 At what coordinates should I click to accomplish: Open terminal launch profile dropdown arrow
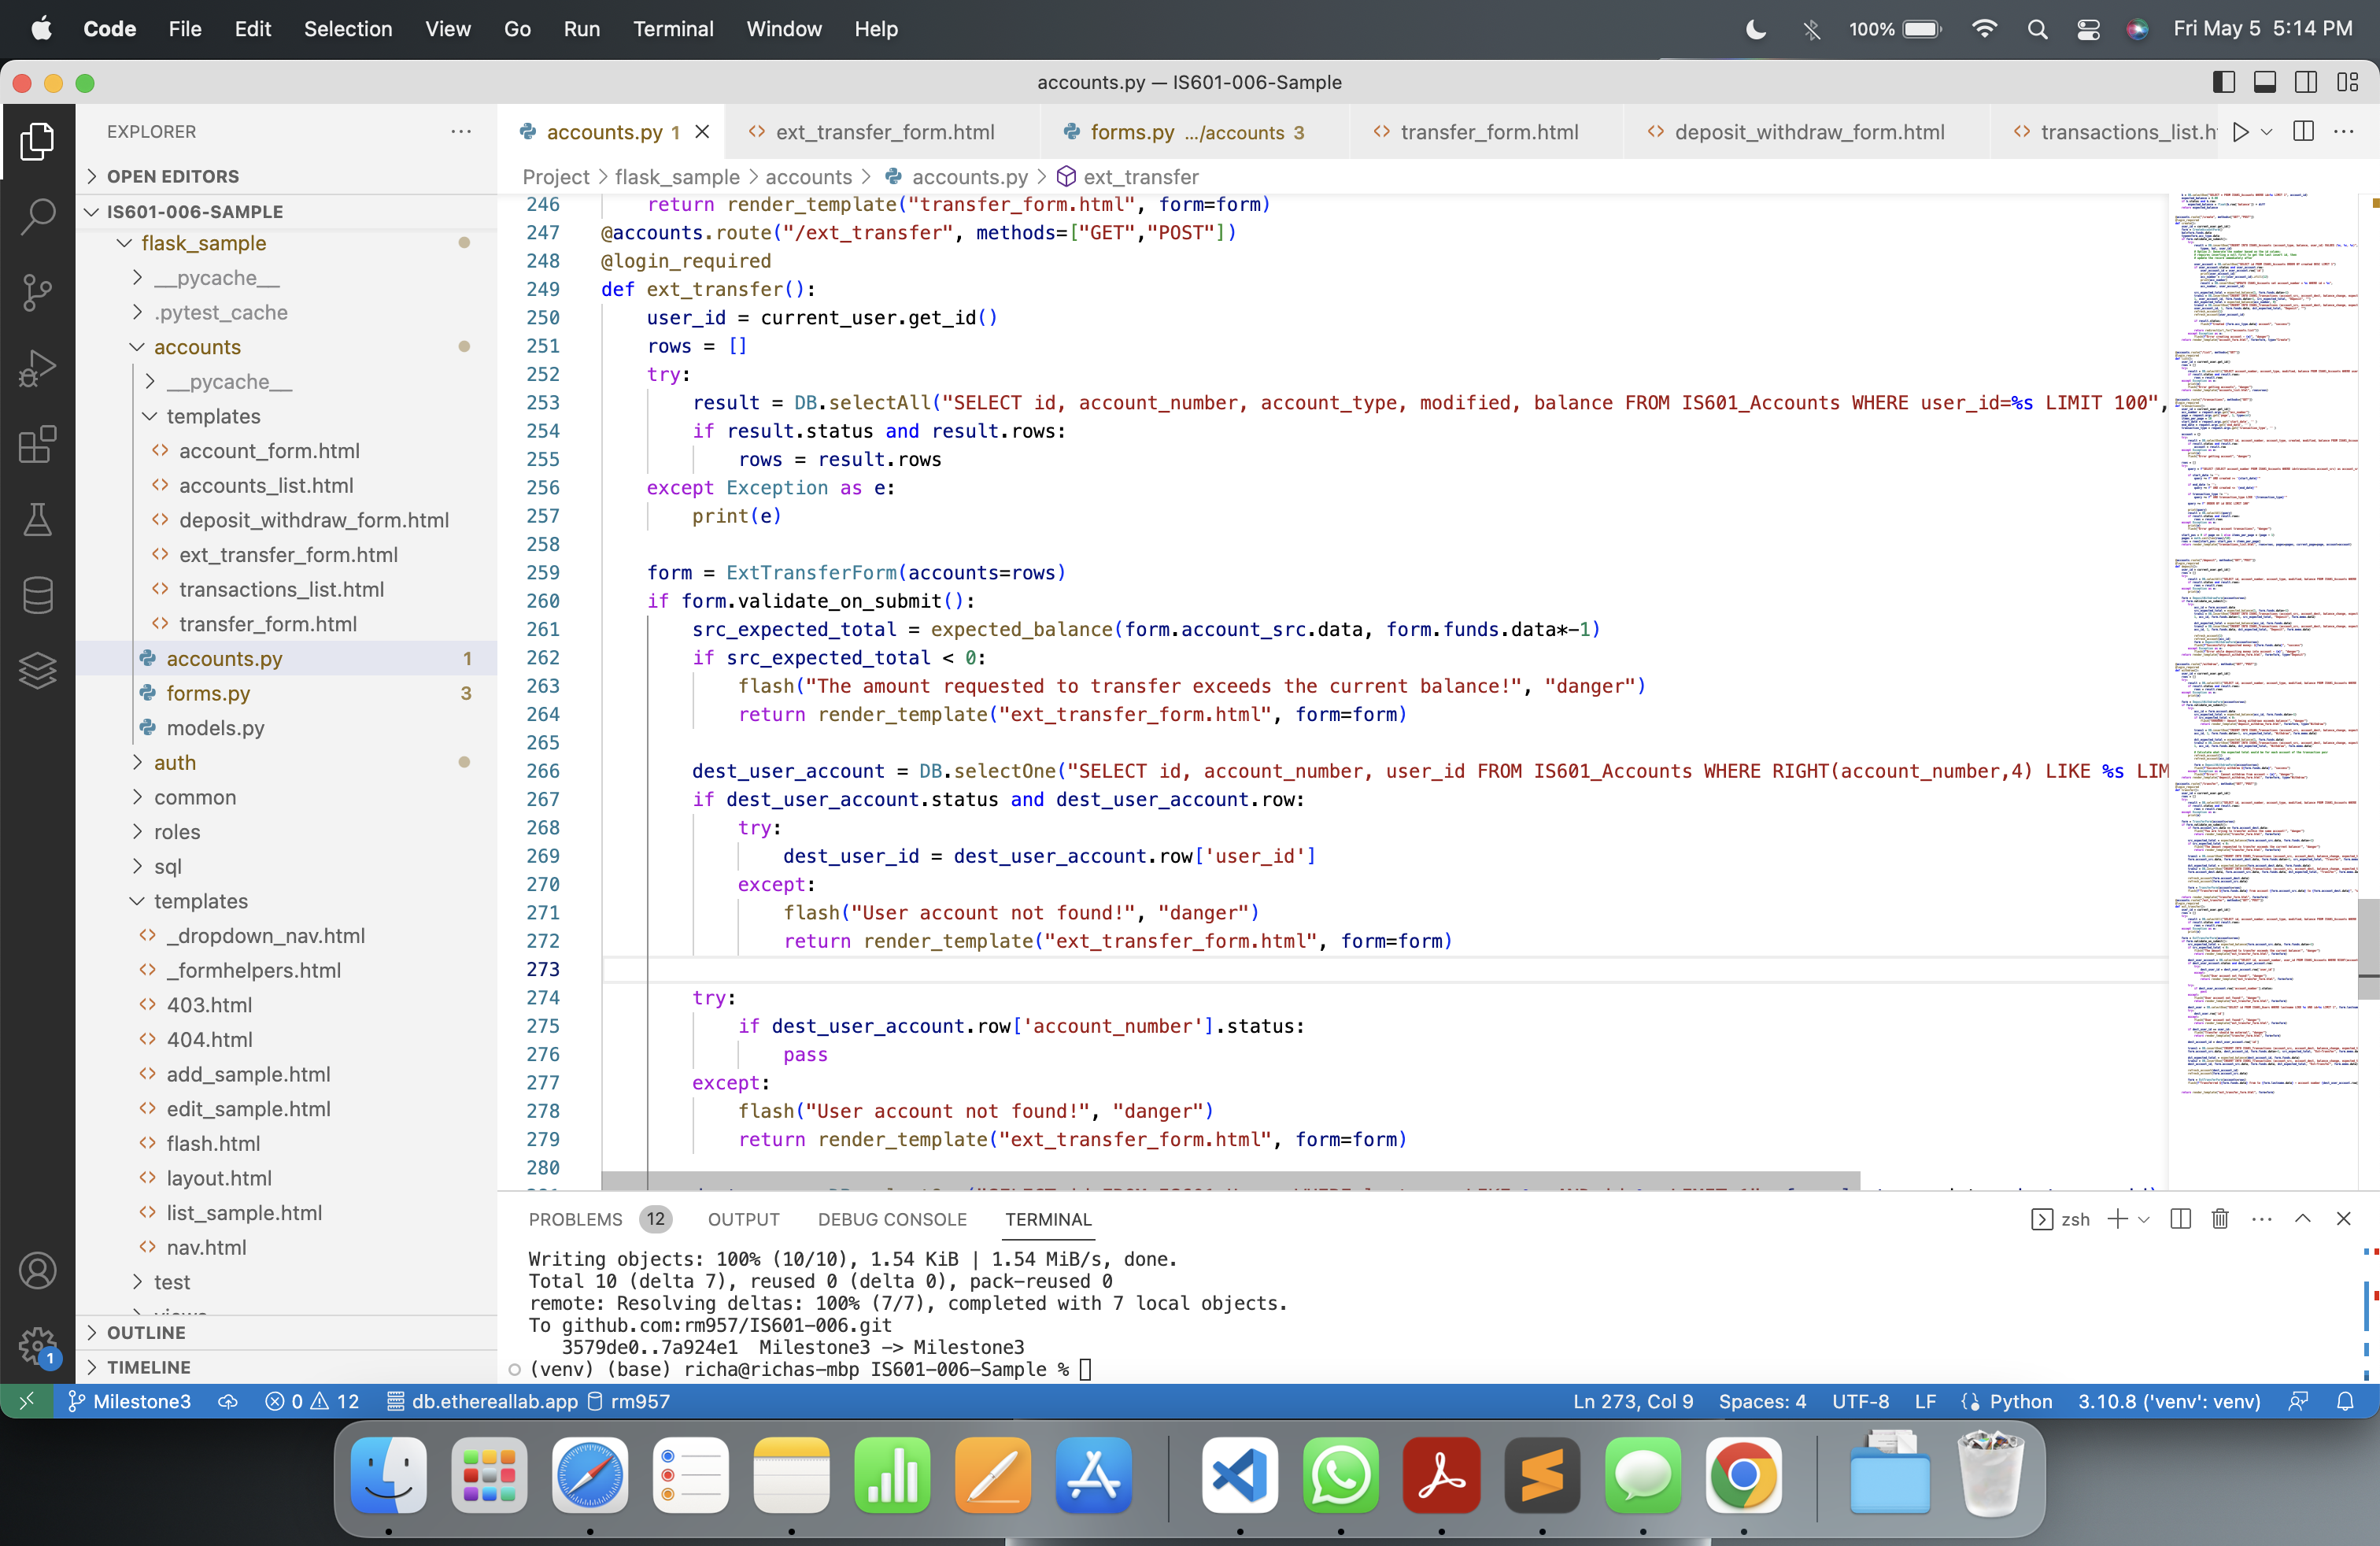[x=2143, y=1219]
